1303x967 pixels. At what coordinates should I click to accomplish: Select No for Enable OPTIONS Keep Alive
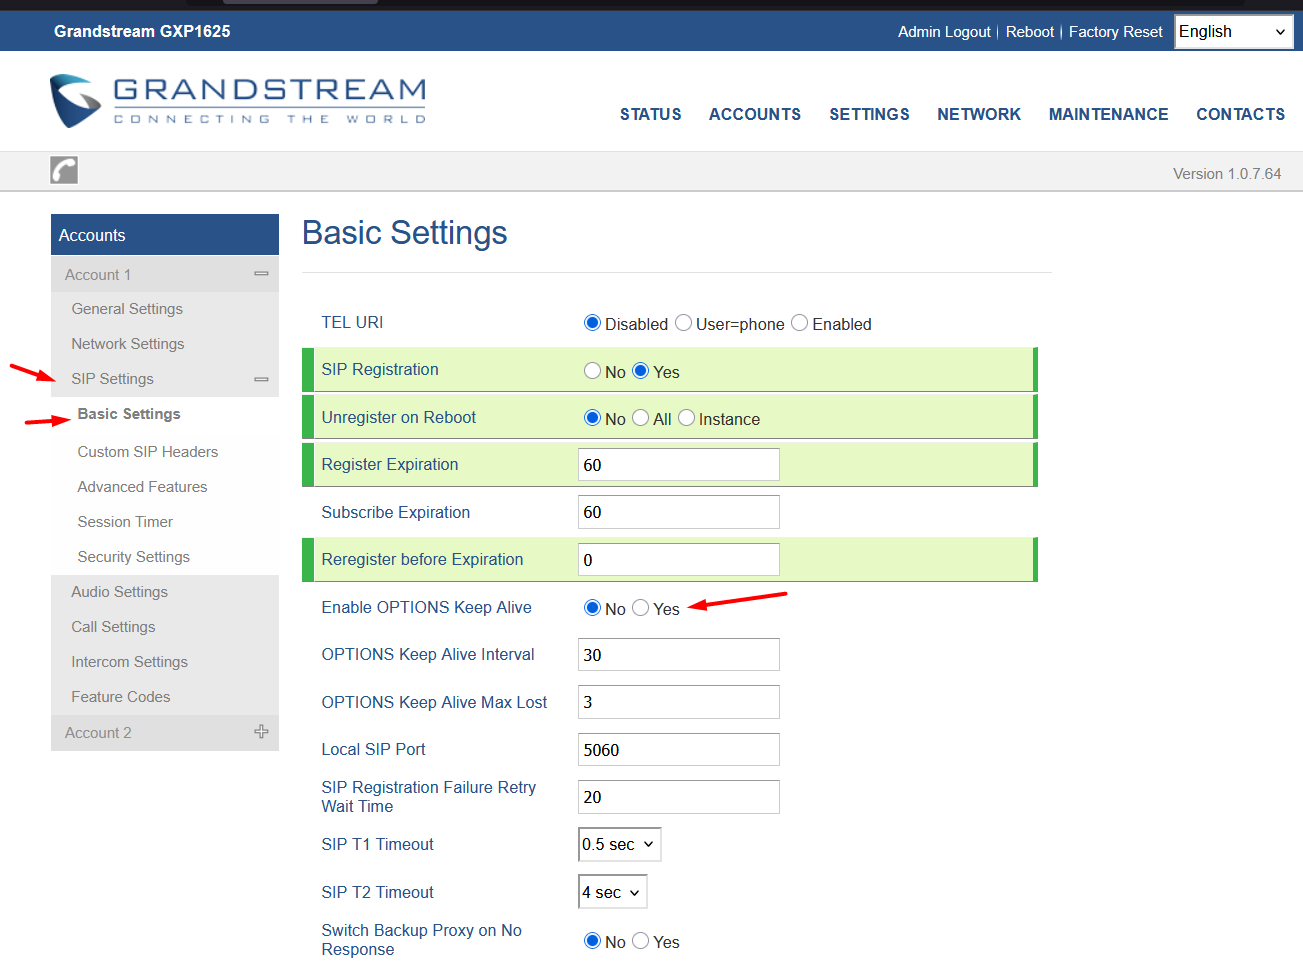592,608
